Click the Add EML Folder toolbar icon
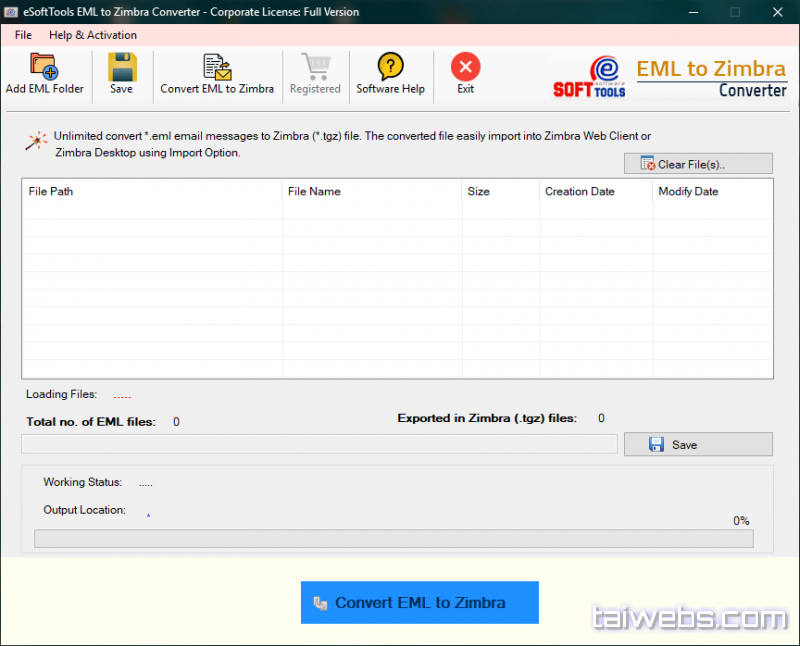Image resolution: width=800 pixels, height=646 pixels. [x=44, y=66]
